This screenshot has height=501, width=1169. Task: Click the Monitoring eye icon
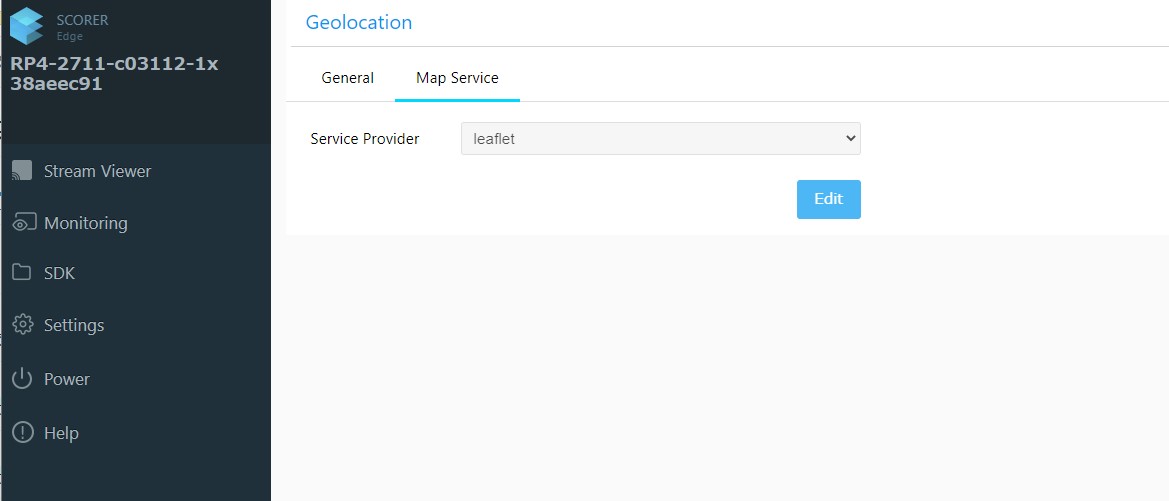22,223
